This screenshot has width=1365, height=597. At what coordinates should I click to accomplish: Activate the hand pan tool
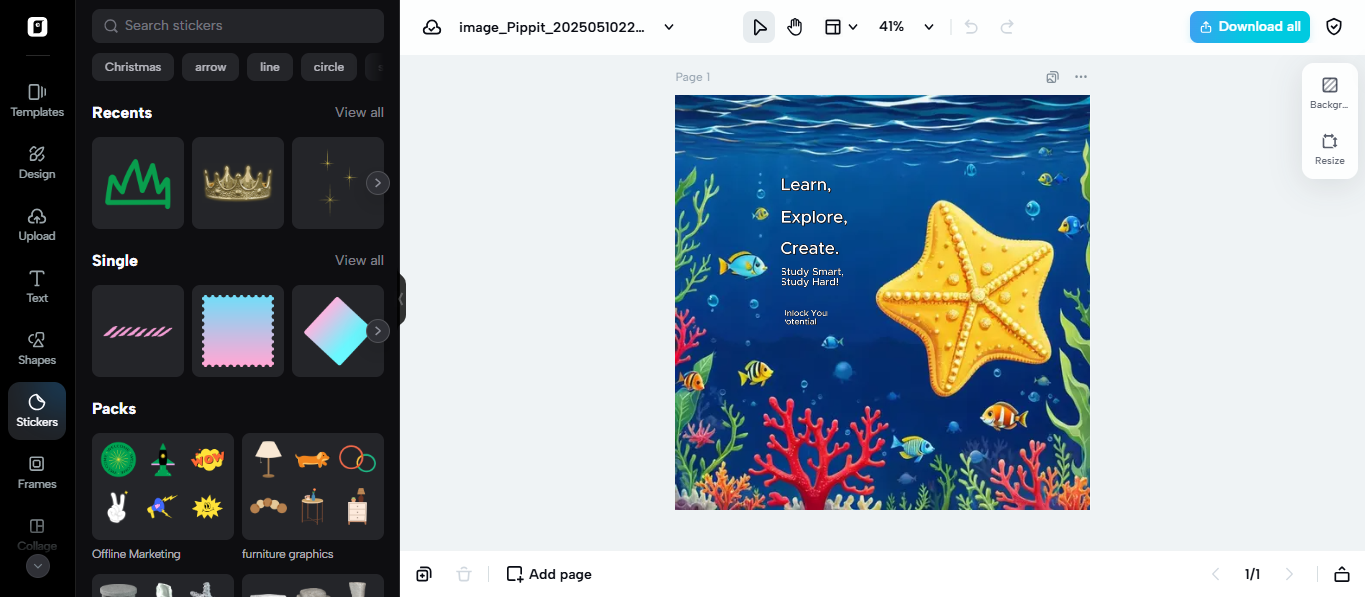point(794,27)
